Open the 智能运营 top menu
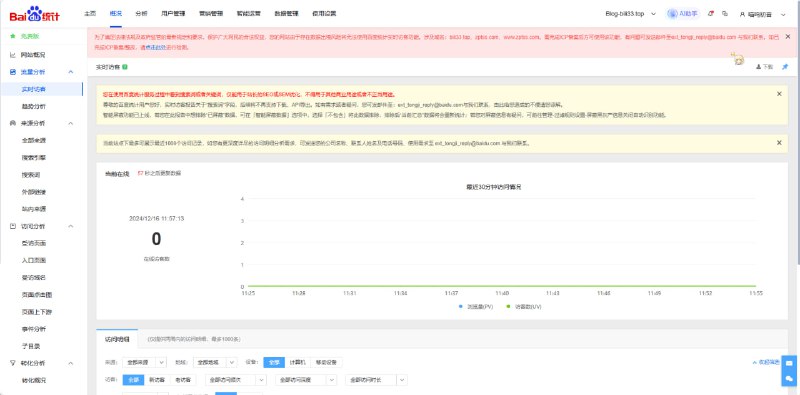This screenshot has height=395, width=800. click(x=248, y=14)
